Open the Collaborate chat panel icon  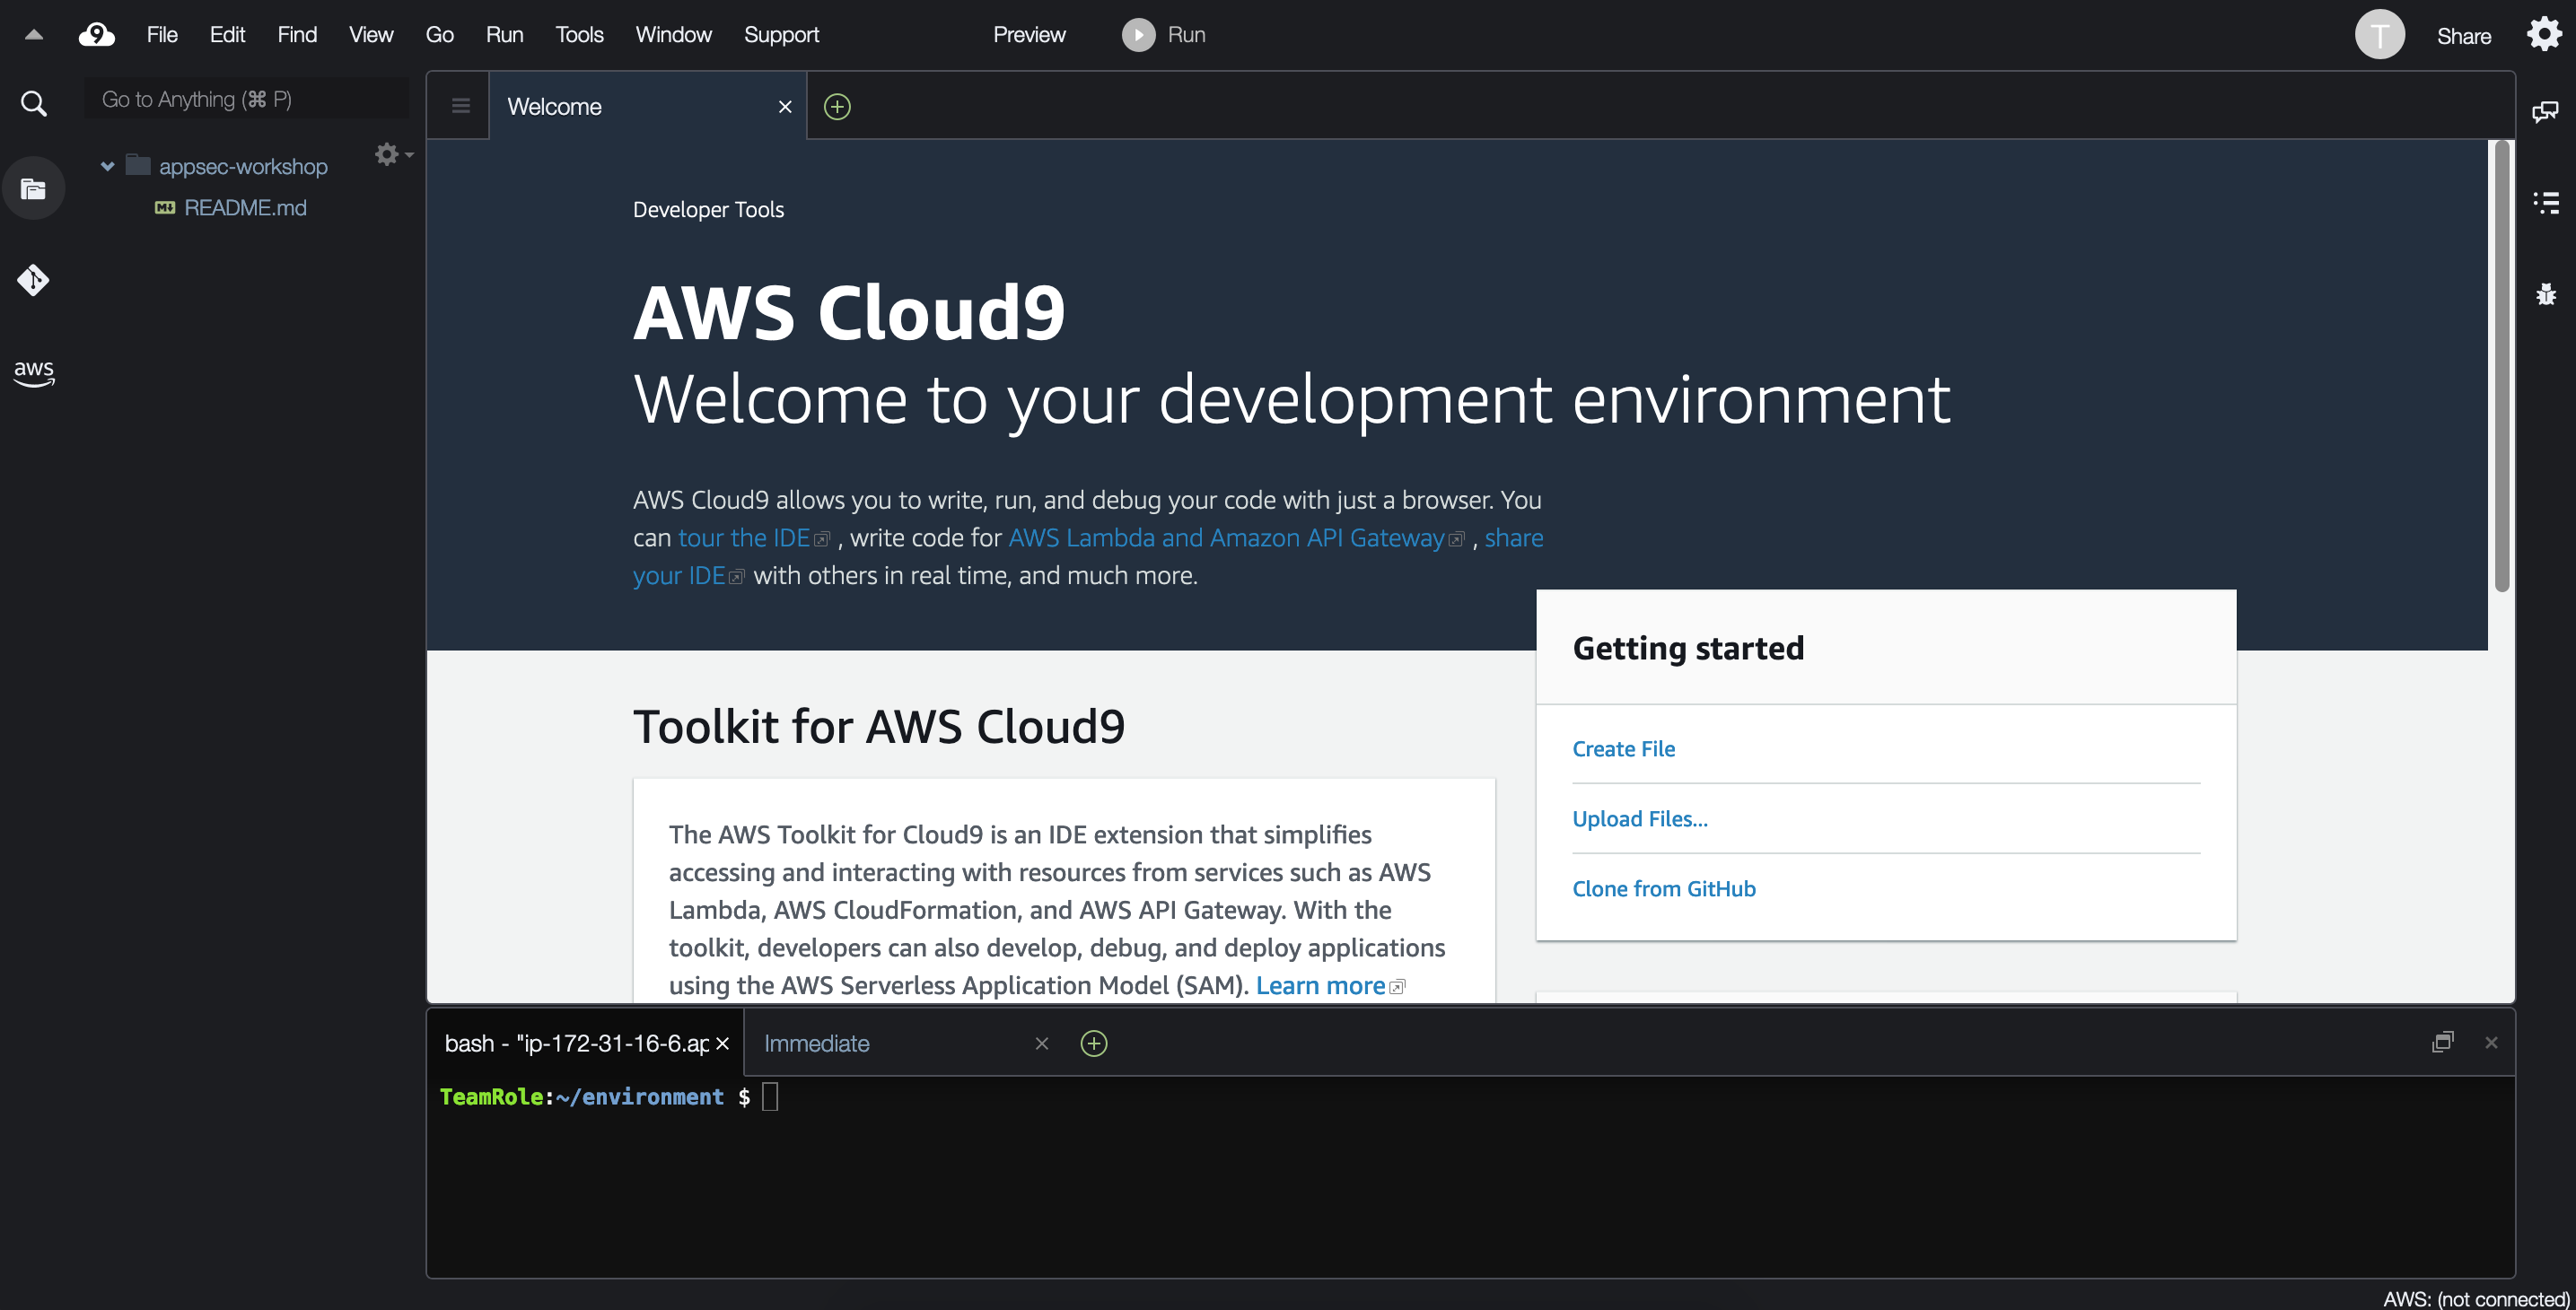[2545, 111]
